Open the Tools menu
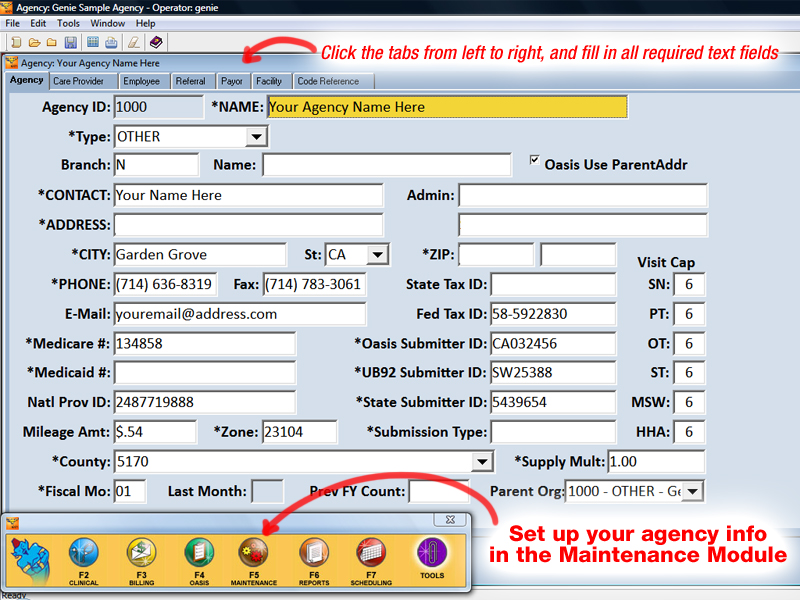 tap(68, 23)
